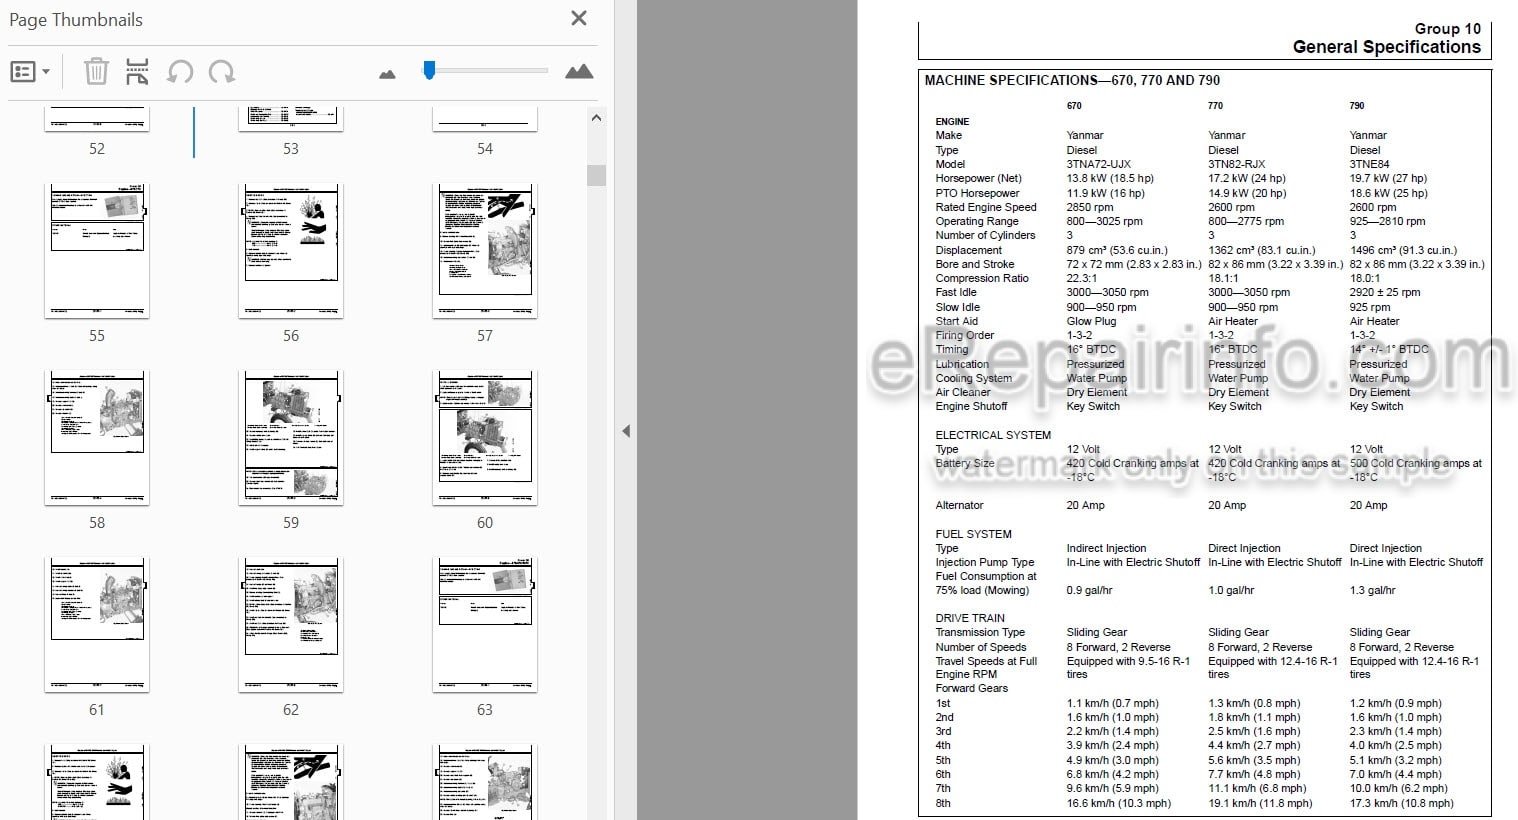This screenshot has height=820, width=1518.
Task: Click 'ELECTRICAL SYSTEM' section label
Action: [x=993, y=435]
